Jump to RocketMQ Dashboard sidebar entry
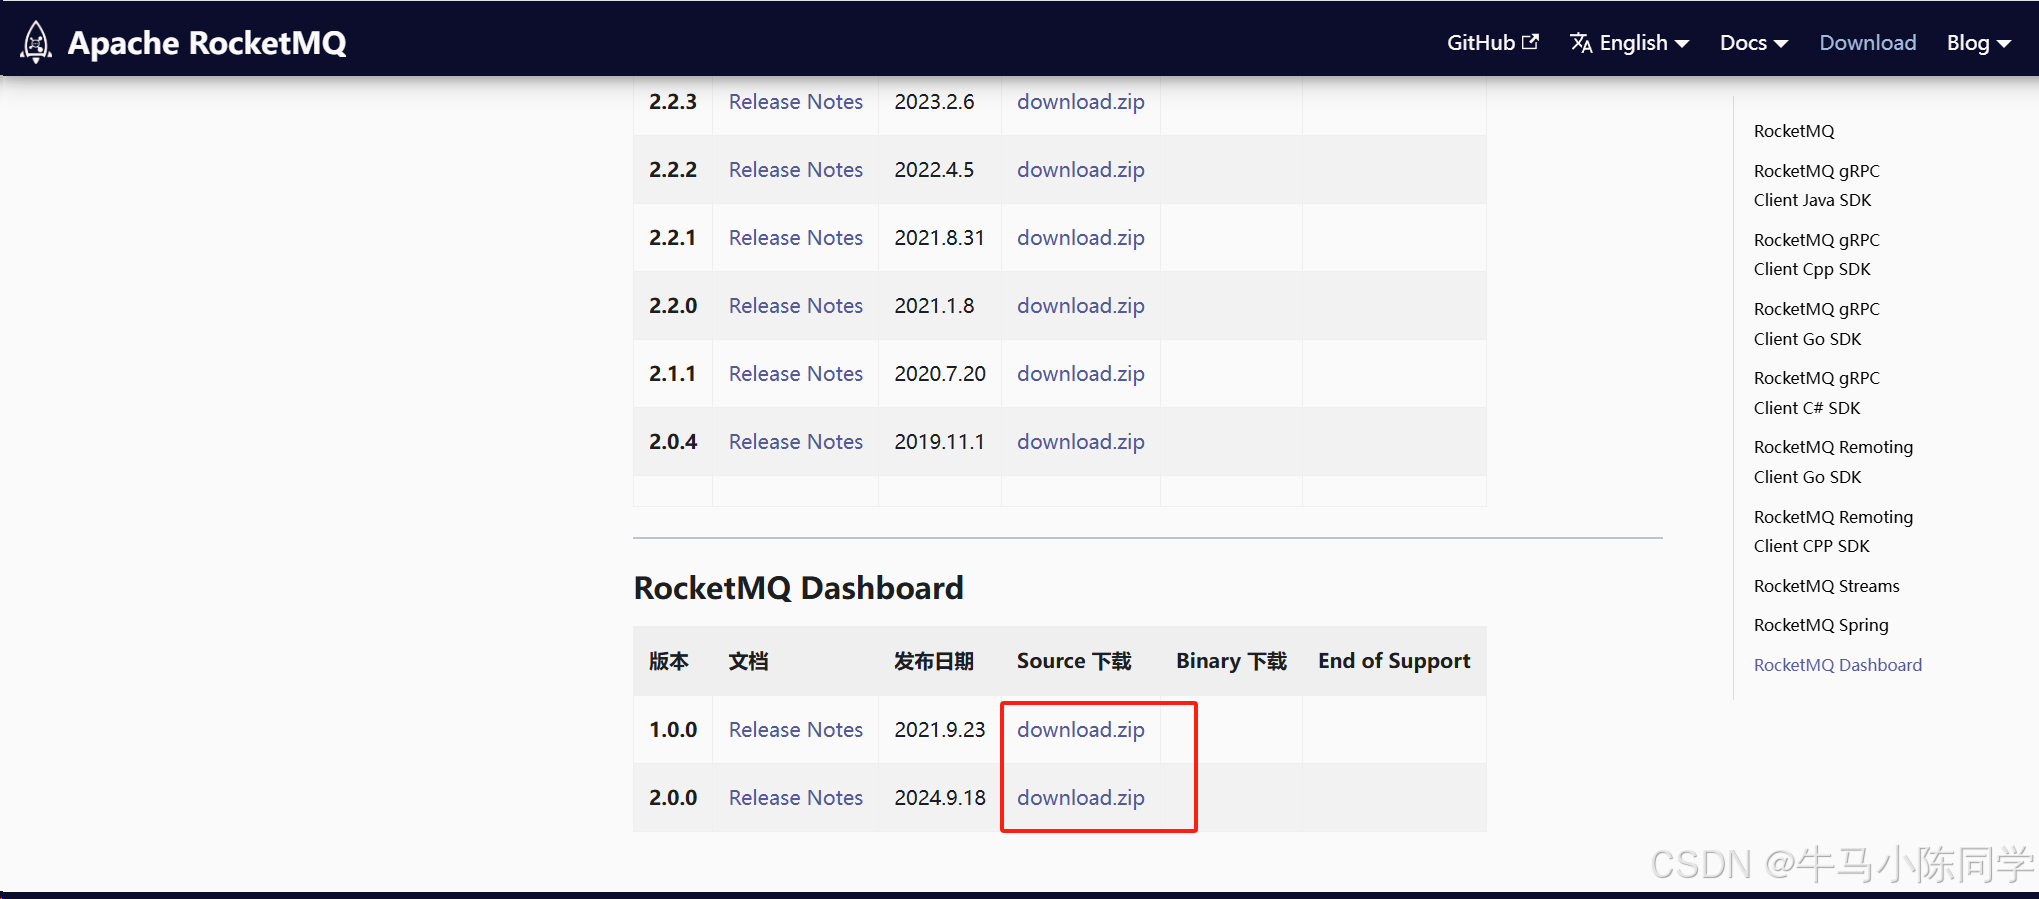This screenshot has width=2039, height=899. (x=1837, y=665)
